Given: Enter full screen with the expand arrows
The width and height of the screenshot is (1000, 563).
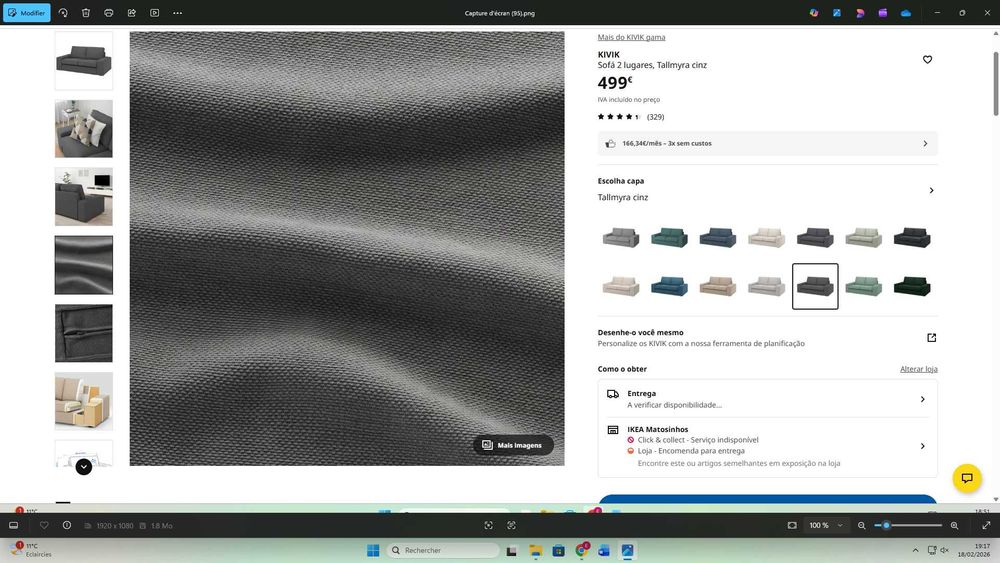Looking at the screenshot, I should 986,525.
